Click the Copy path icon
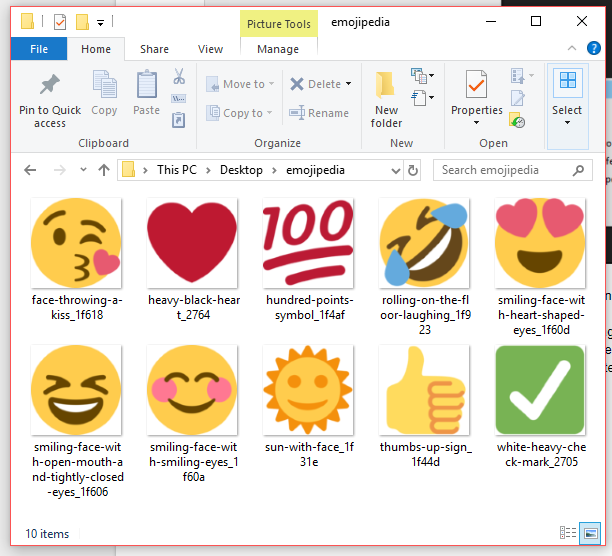The image size is (612, 556). pos(178,98)
